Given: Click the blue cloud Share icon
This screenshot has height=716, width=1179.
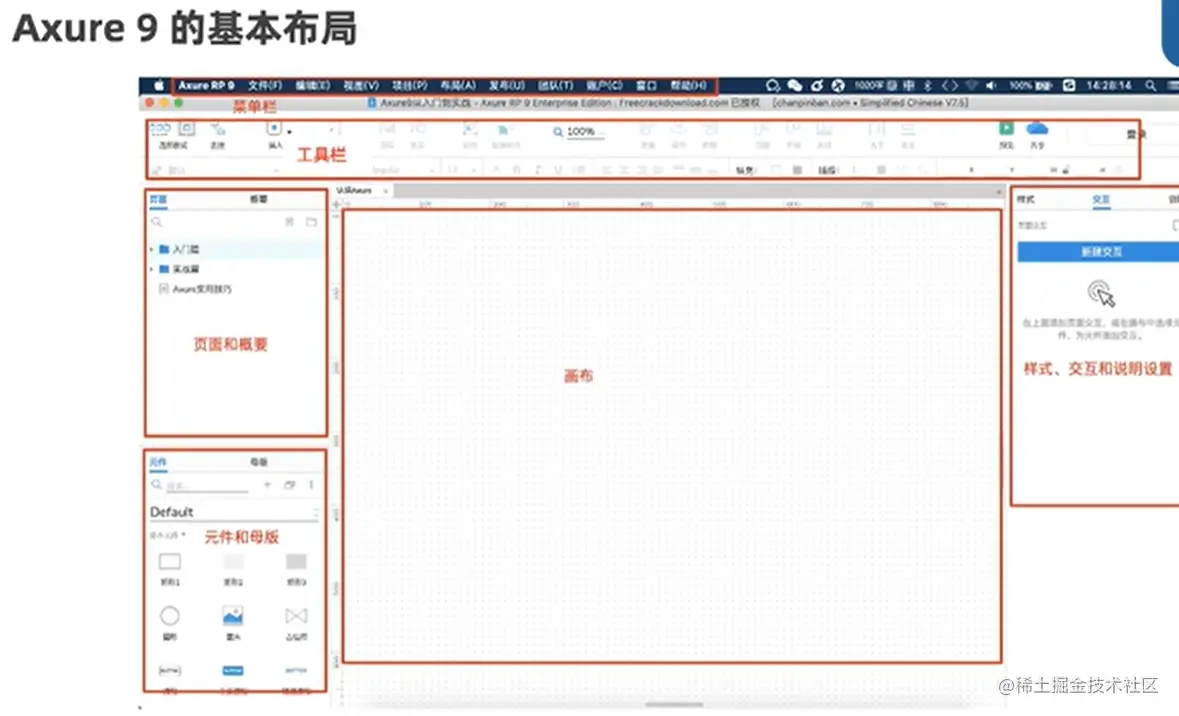Looking at the screenshot, I should pos(1037,129).
